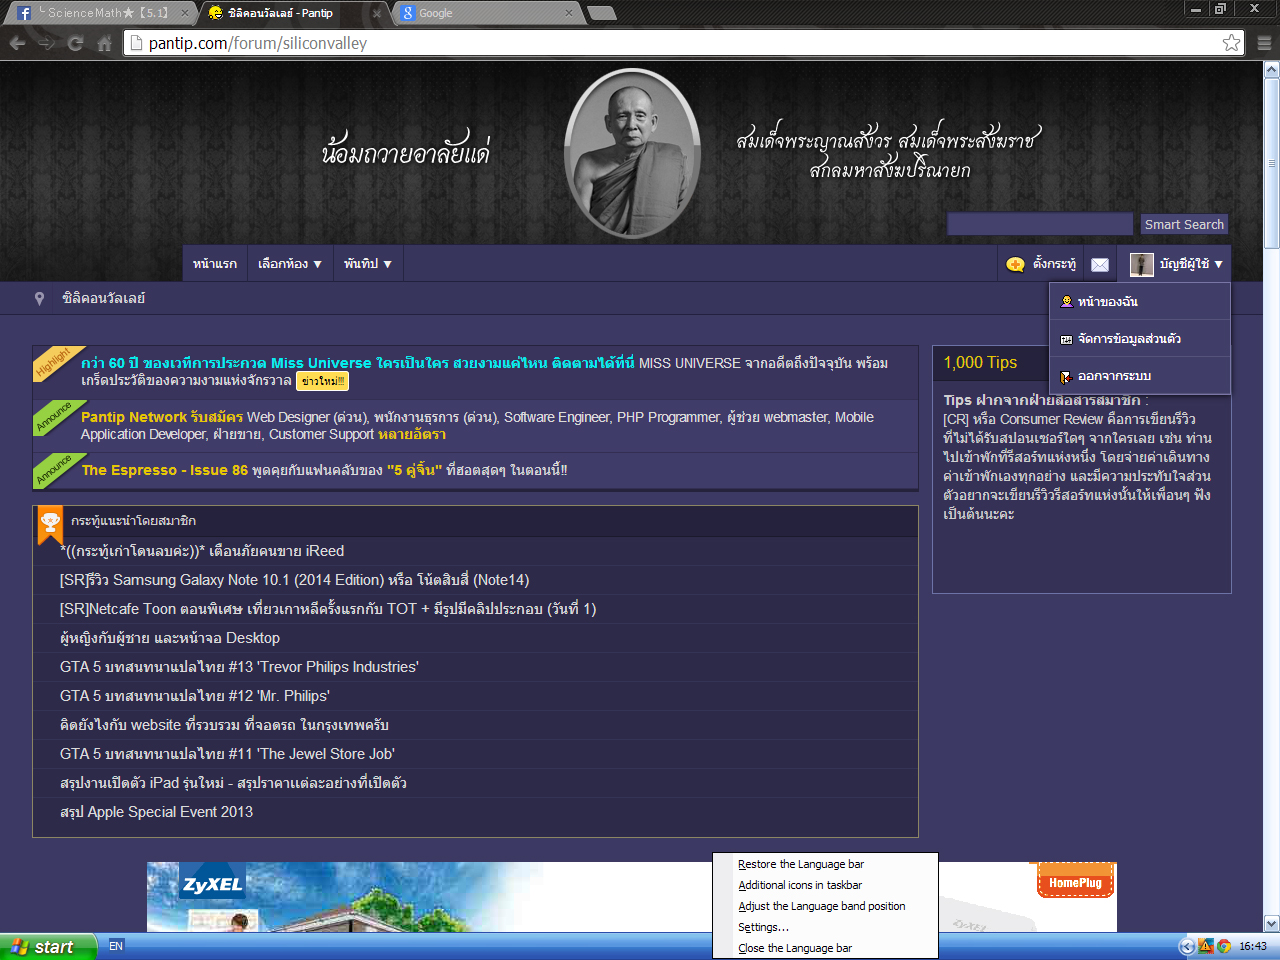1280x960 pixels.
Task: Close the Google tab
Action: point(569,13)
